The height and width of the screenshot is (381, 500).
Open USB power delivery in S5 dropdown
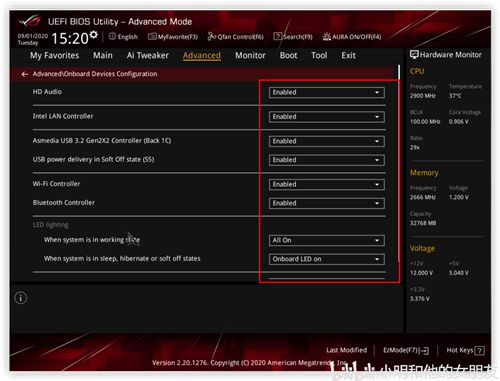click(327, 160)
